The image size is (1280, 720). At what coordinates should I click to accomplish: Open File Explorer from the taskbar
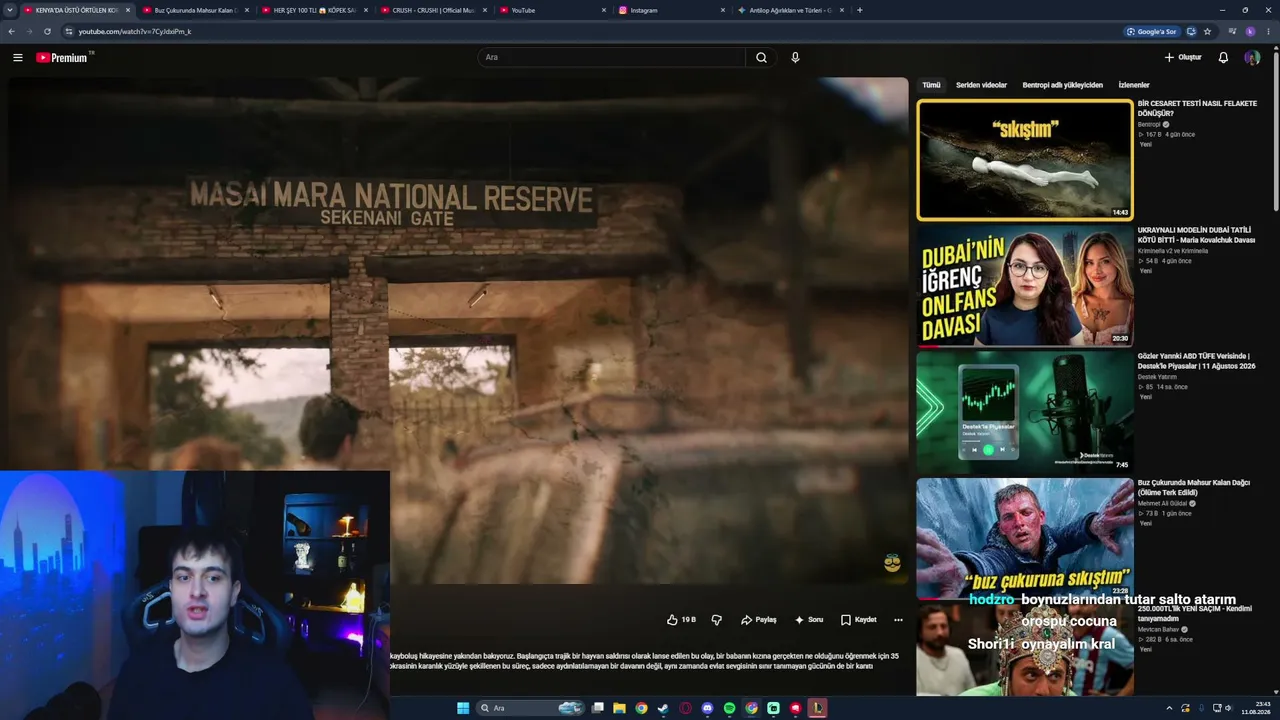click(x=619, y=708)
